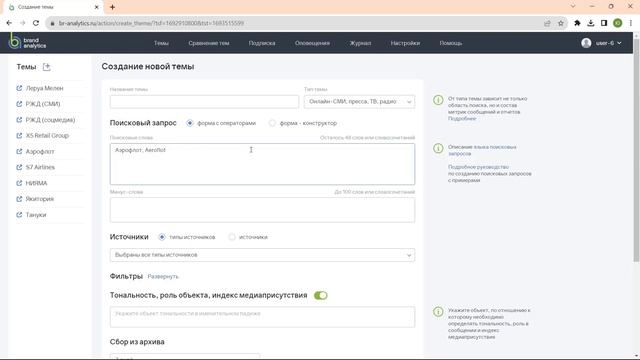Viewport: 640px width, 360px height.
Task: Open the Журнал menu item
Action: (x=360, y=43)
